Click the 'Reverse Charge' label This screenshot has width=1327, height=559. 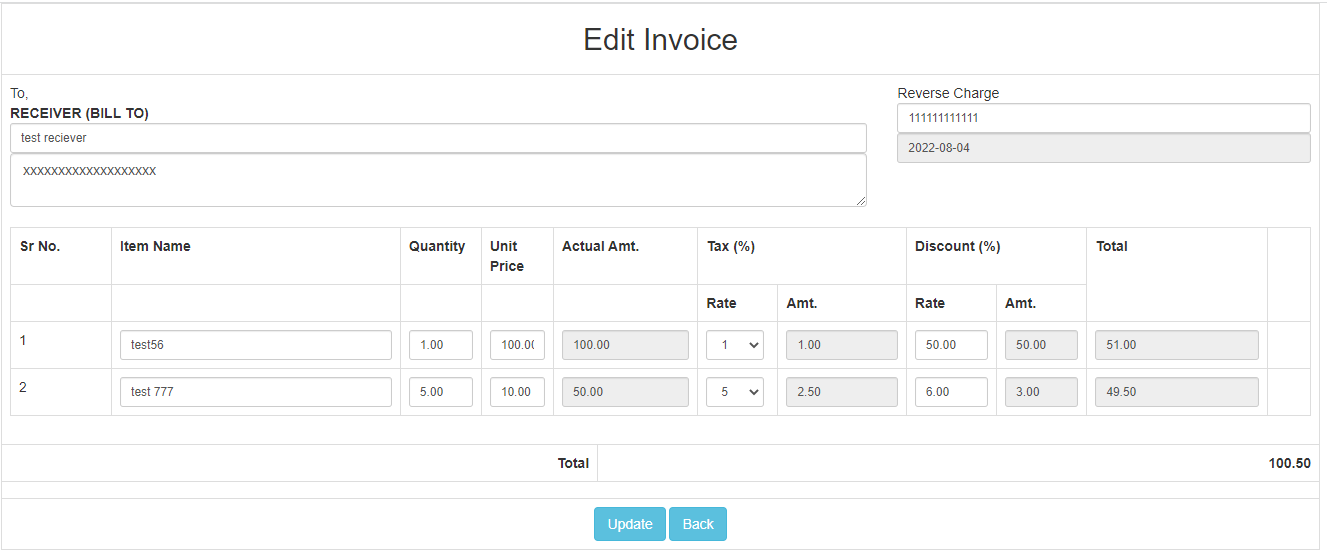click(x=948, y=93)
